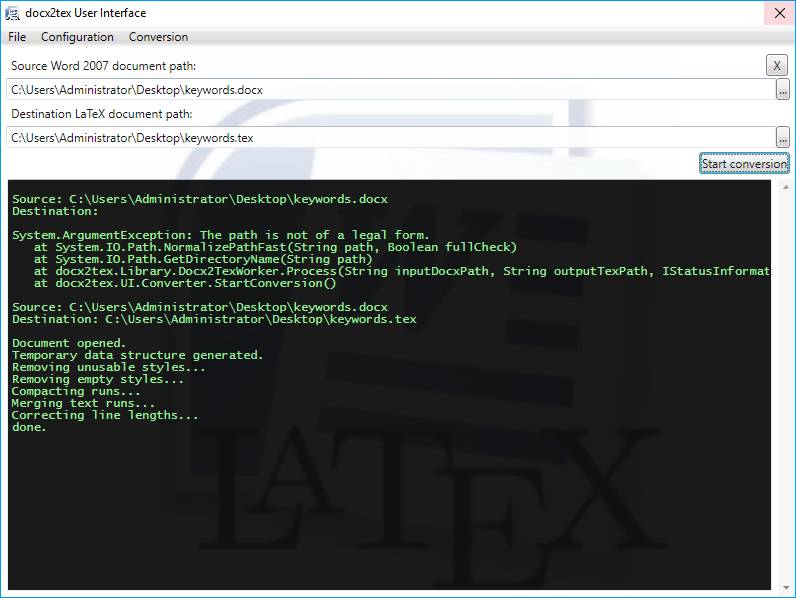Open the File menu
This screenshot has height=598, width=796.
click(17, 37)
